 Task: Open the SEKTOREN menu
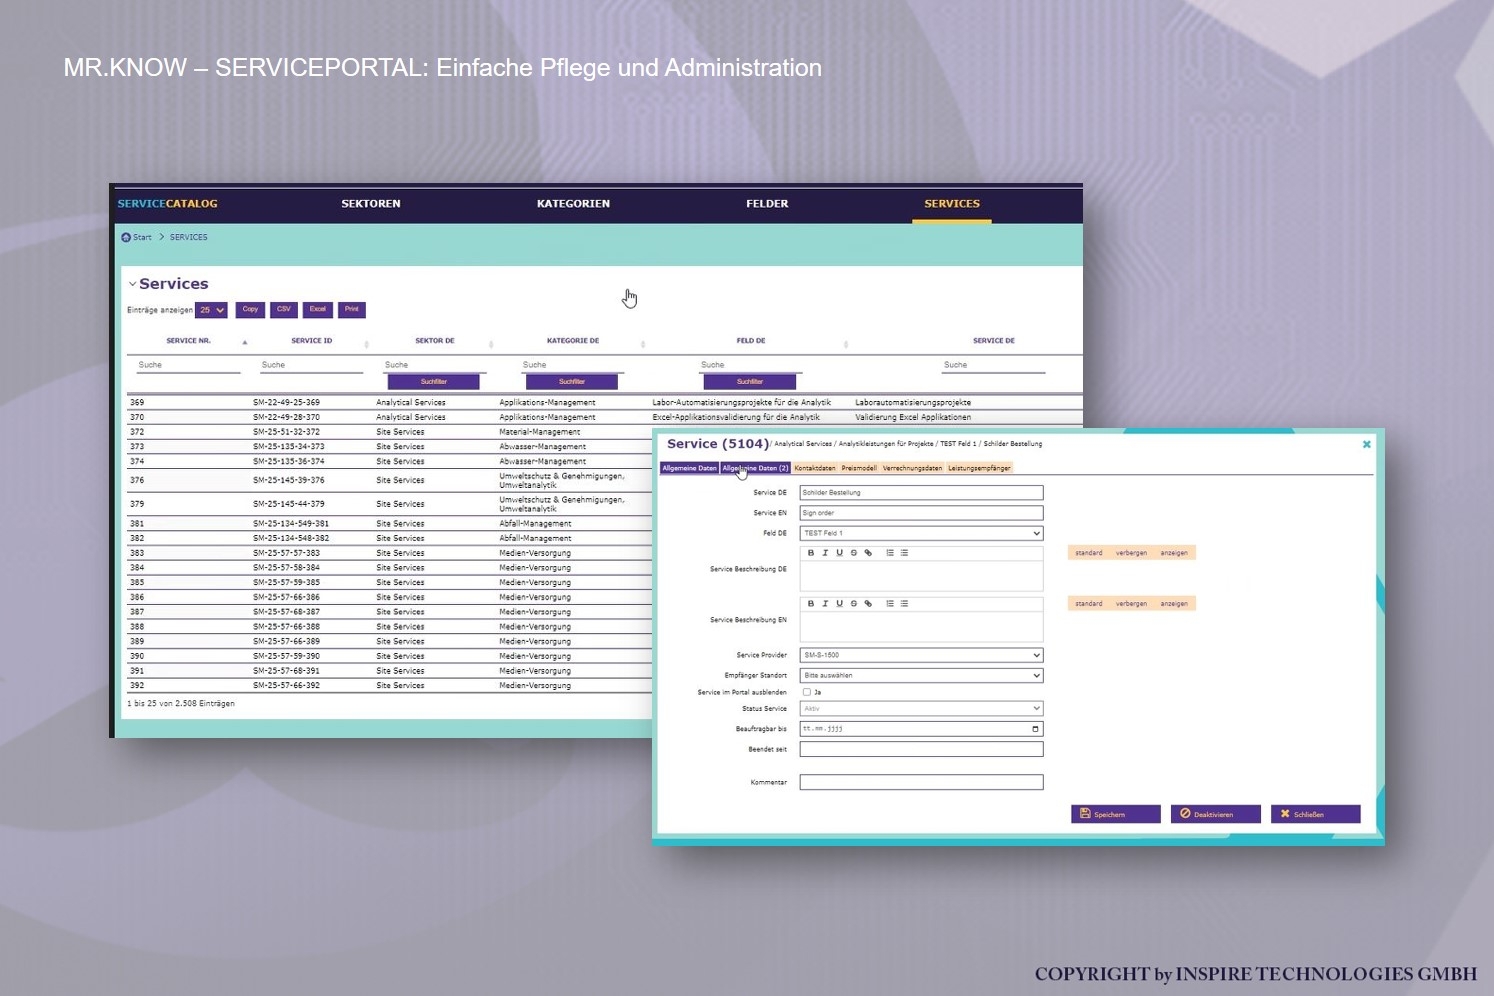(371, 204)
